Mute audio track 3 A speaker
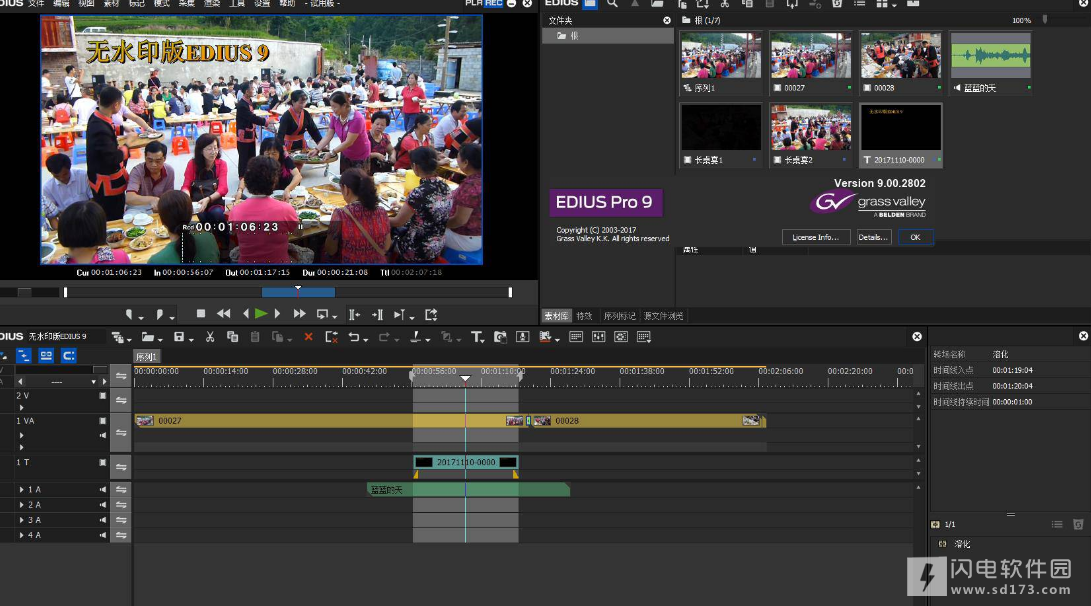Screen dimensions: 1091x606 103,520
